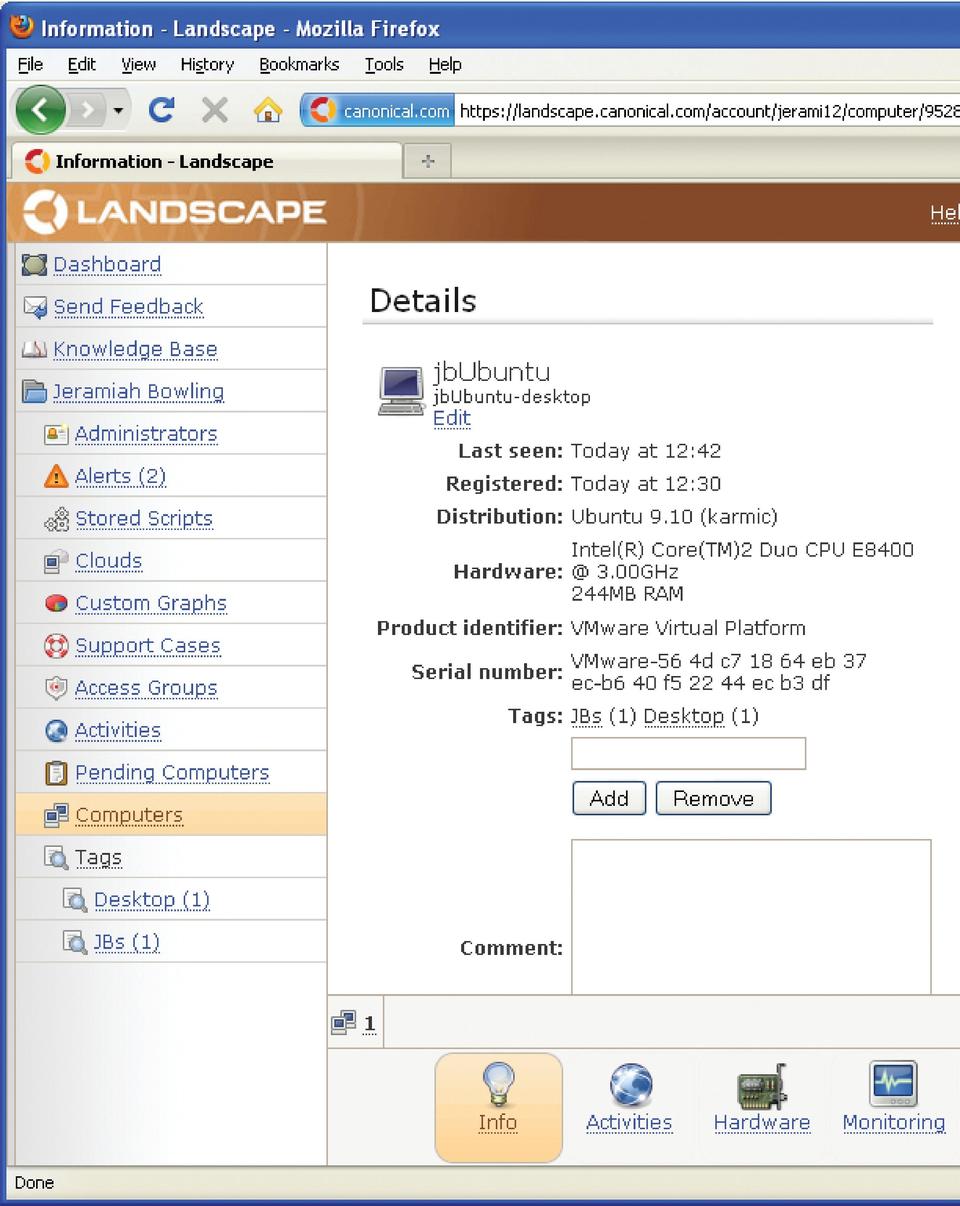Click inside the Comment text area
Viewport: 960px width, 1206px height.
pyautogui.click(x=751, y=917)
